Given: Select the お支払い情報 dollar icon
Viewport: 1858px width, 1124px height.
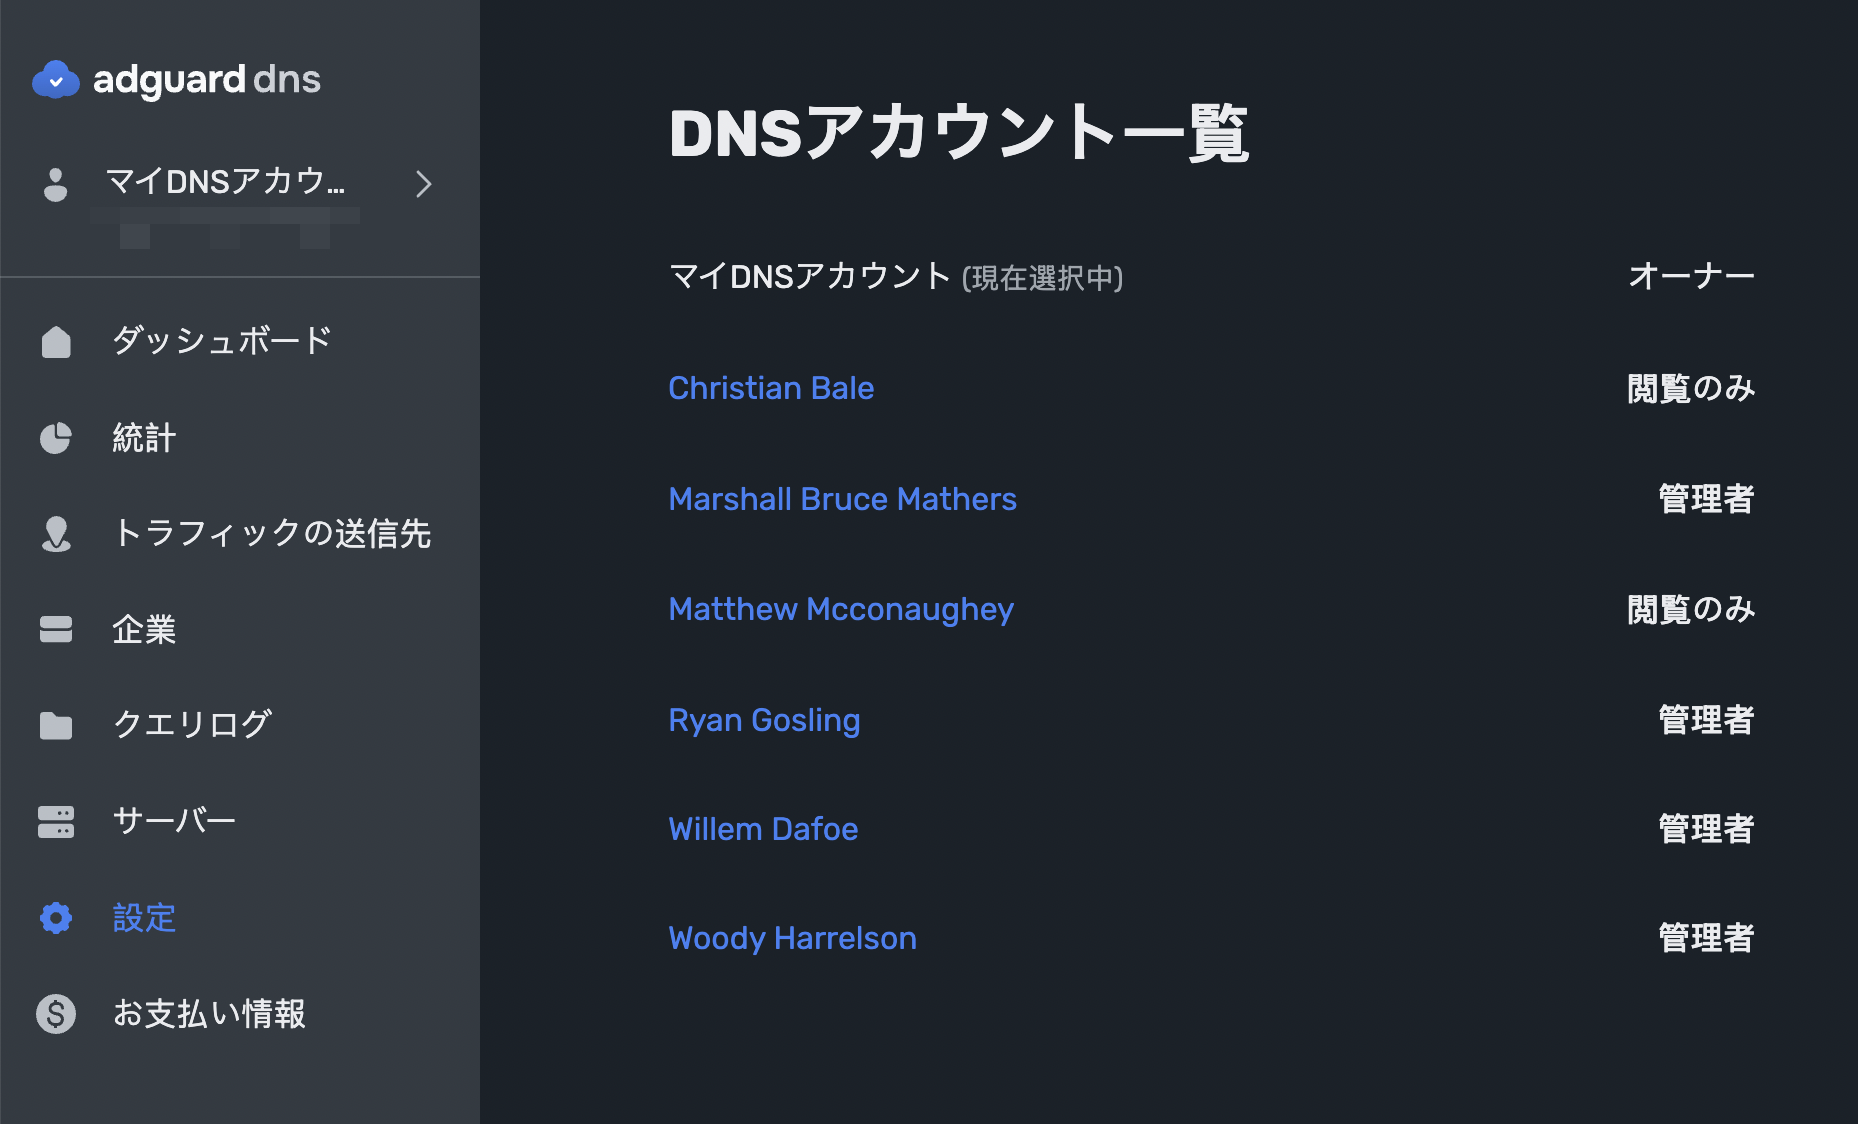Looking at the screenshot, I should [56, 1014].
